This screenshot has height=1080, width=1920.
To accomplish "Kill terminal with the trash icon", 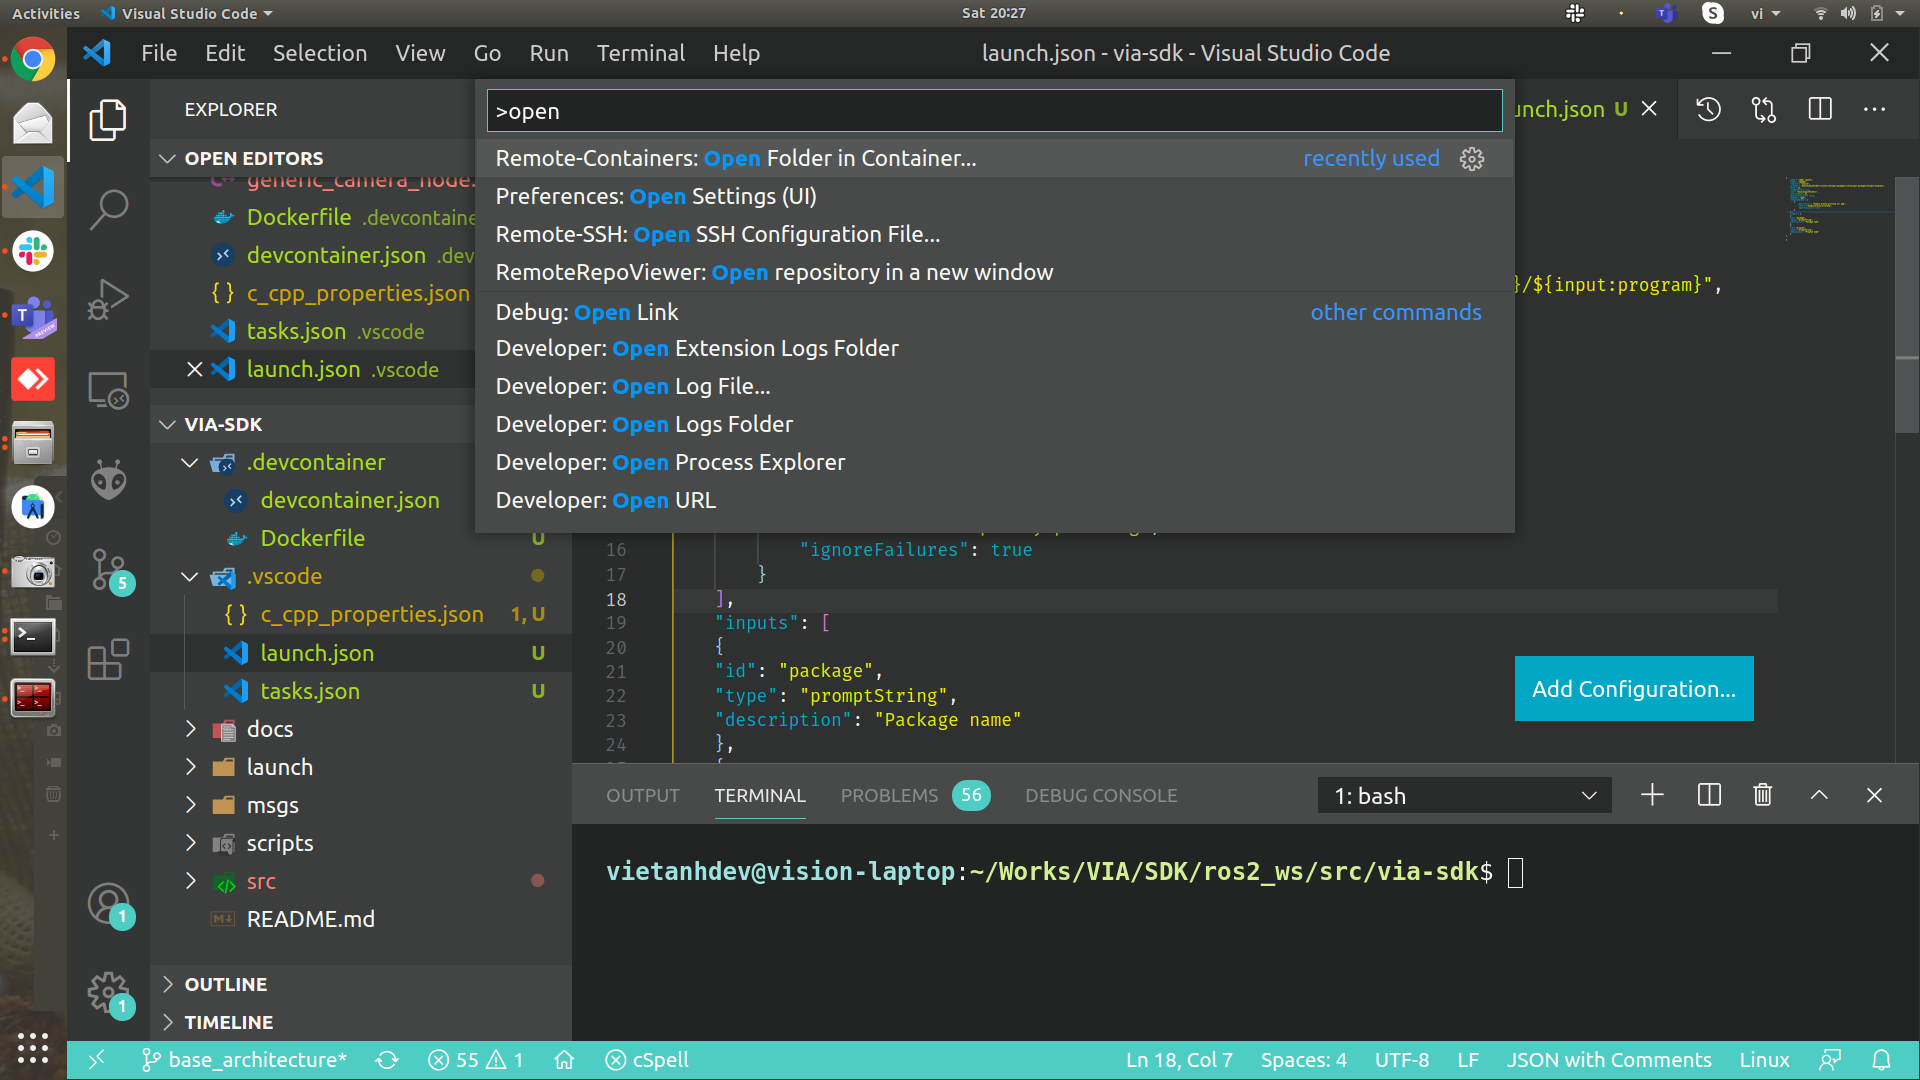I will [x=1763, y=795].
